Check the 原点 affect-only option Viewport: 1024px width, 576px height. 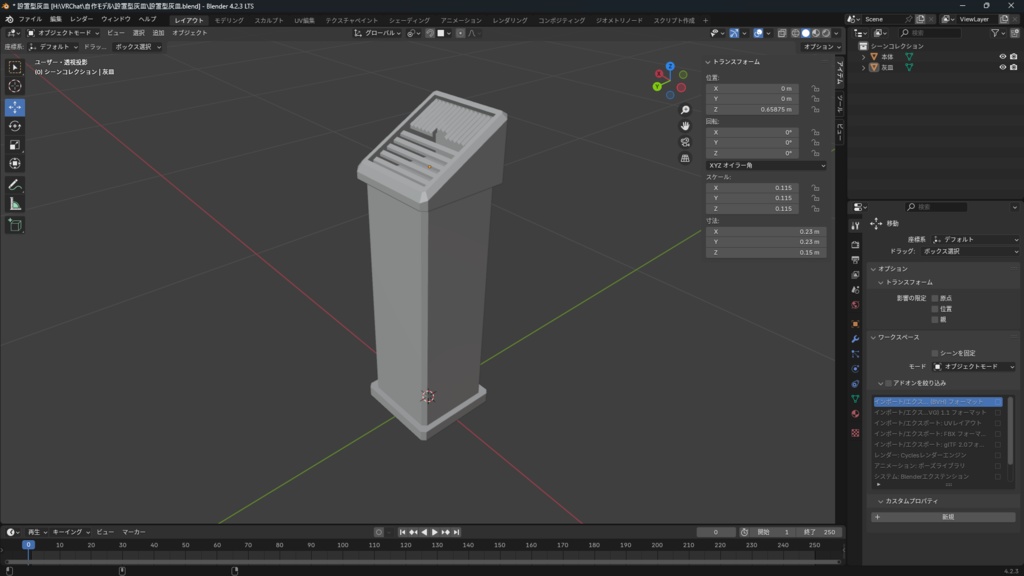point(935,298)
